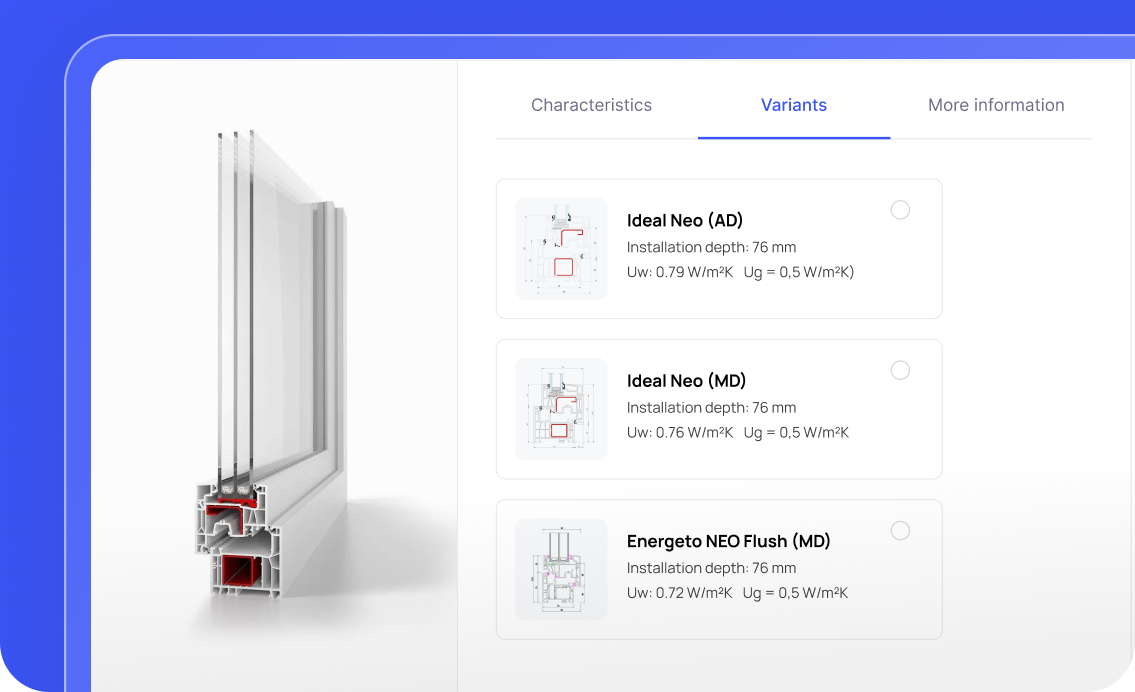Screen dimensions: 1135x692
Task: Click the Ideal Neo (MD) title text
Action: point(686,381)
